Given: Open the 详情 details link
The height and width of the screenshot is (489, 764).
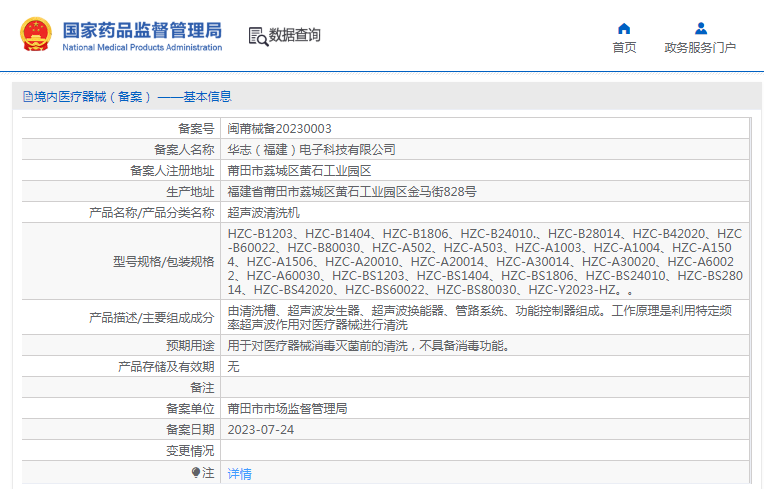Looking at the screenshot, I should pyautogui.click(x=240, y=473).
